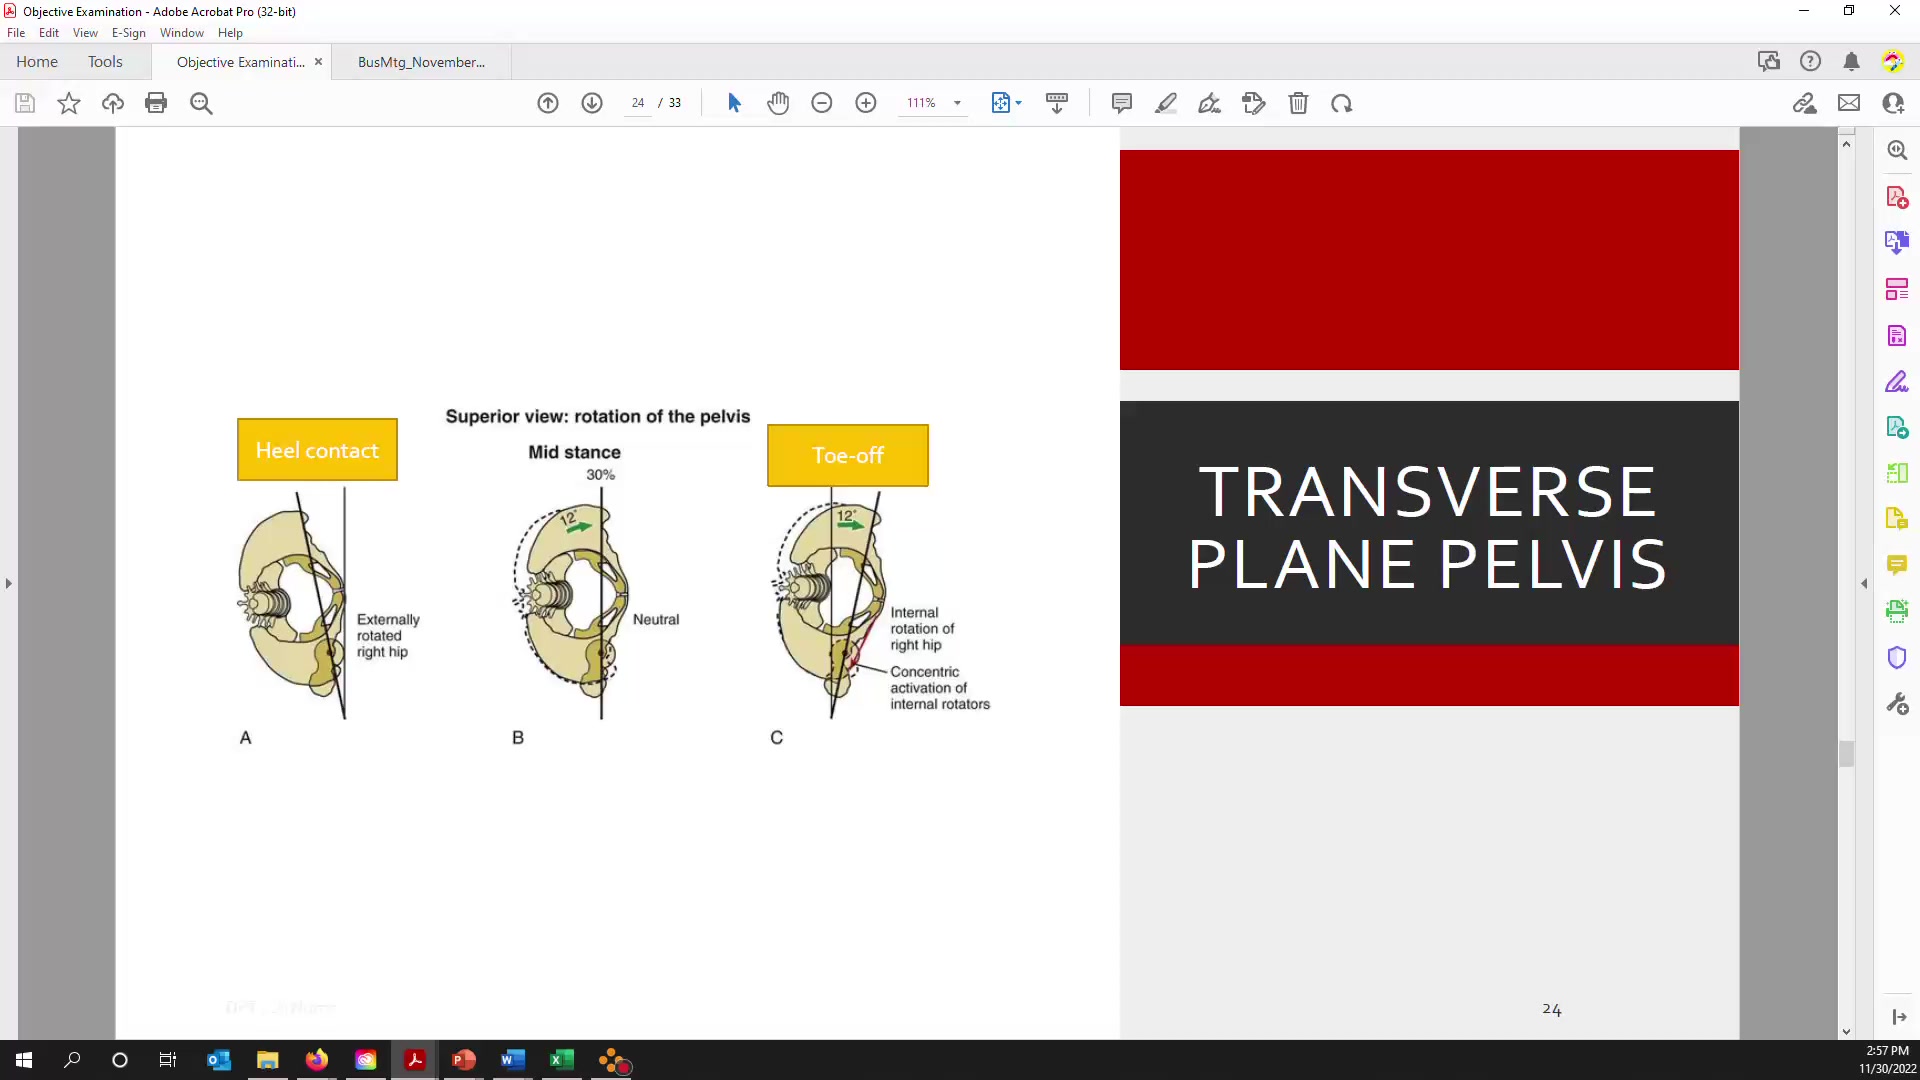Open the Protect tool
The image size is (1920, 1080).
pyautogui.click(x=1897, y=657)
